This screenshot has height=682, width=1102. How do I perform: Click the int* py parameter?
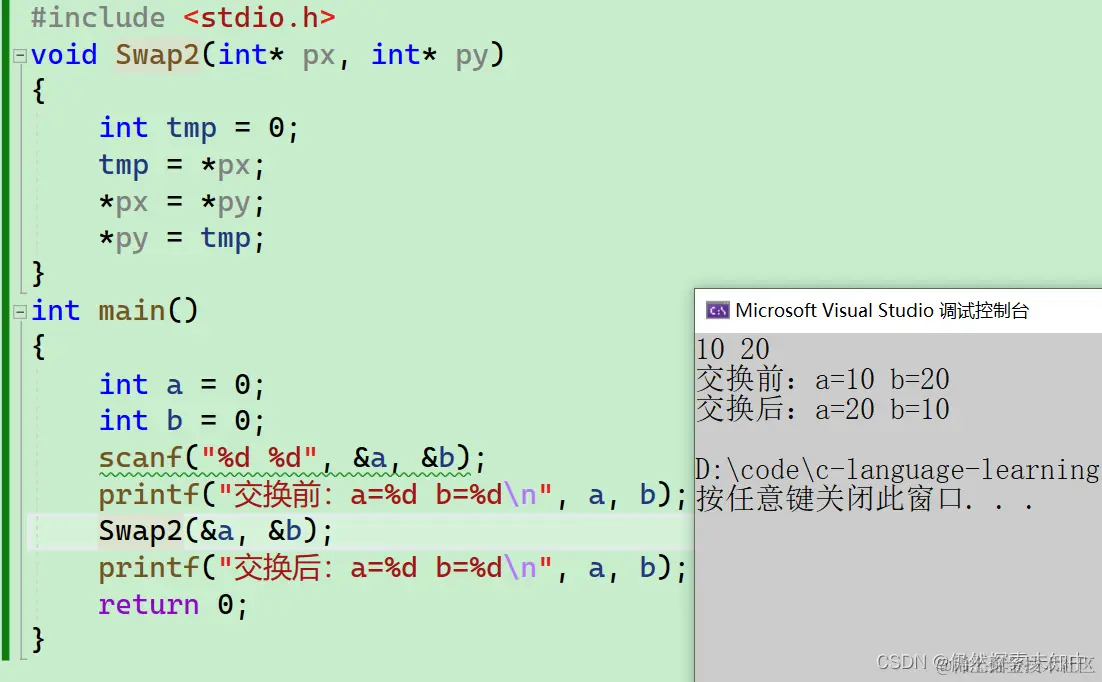pyautogui.click(x=430, y=55)
